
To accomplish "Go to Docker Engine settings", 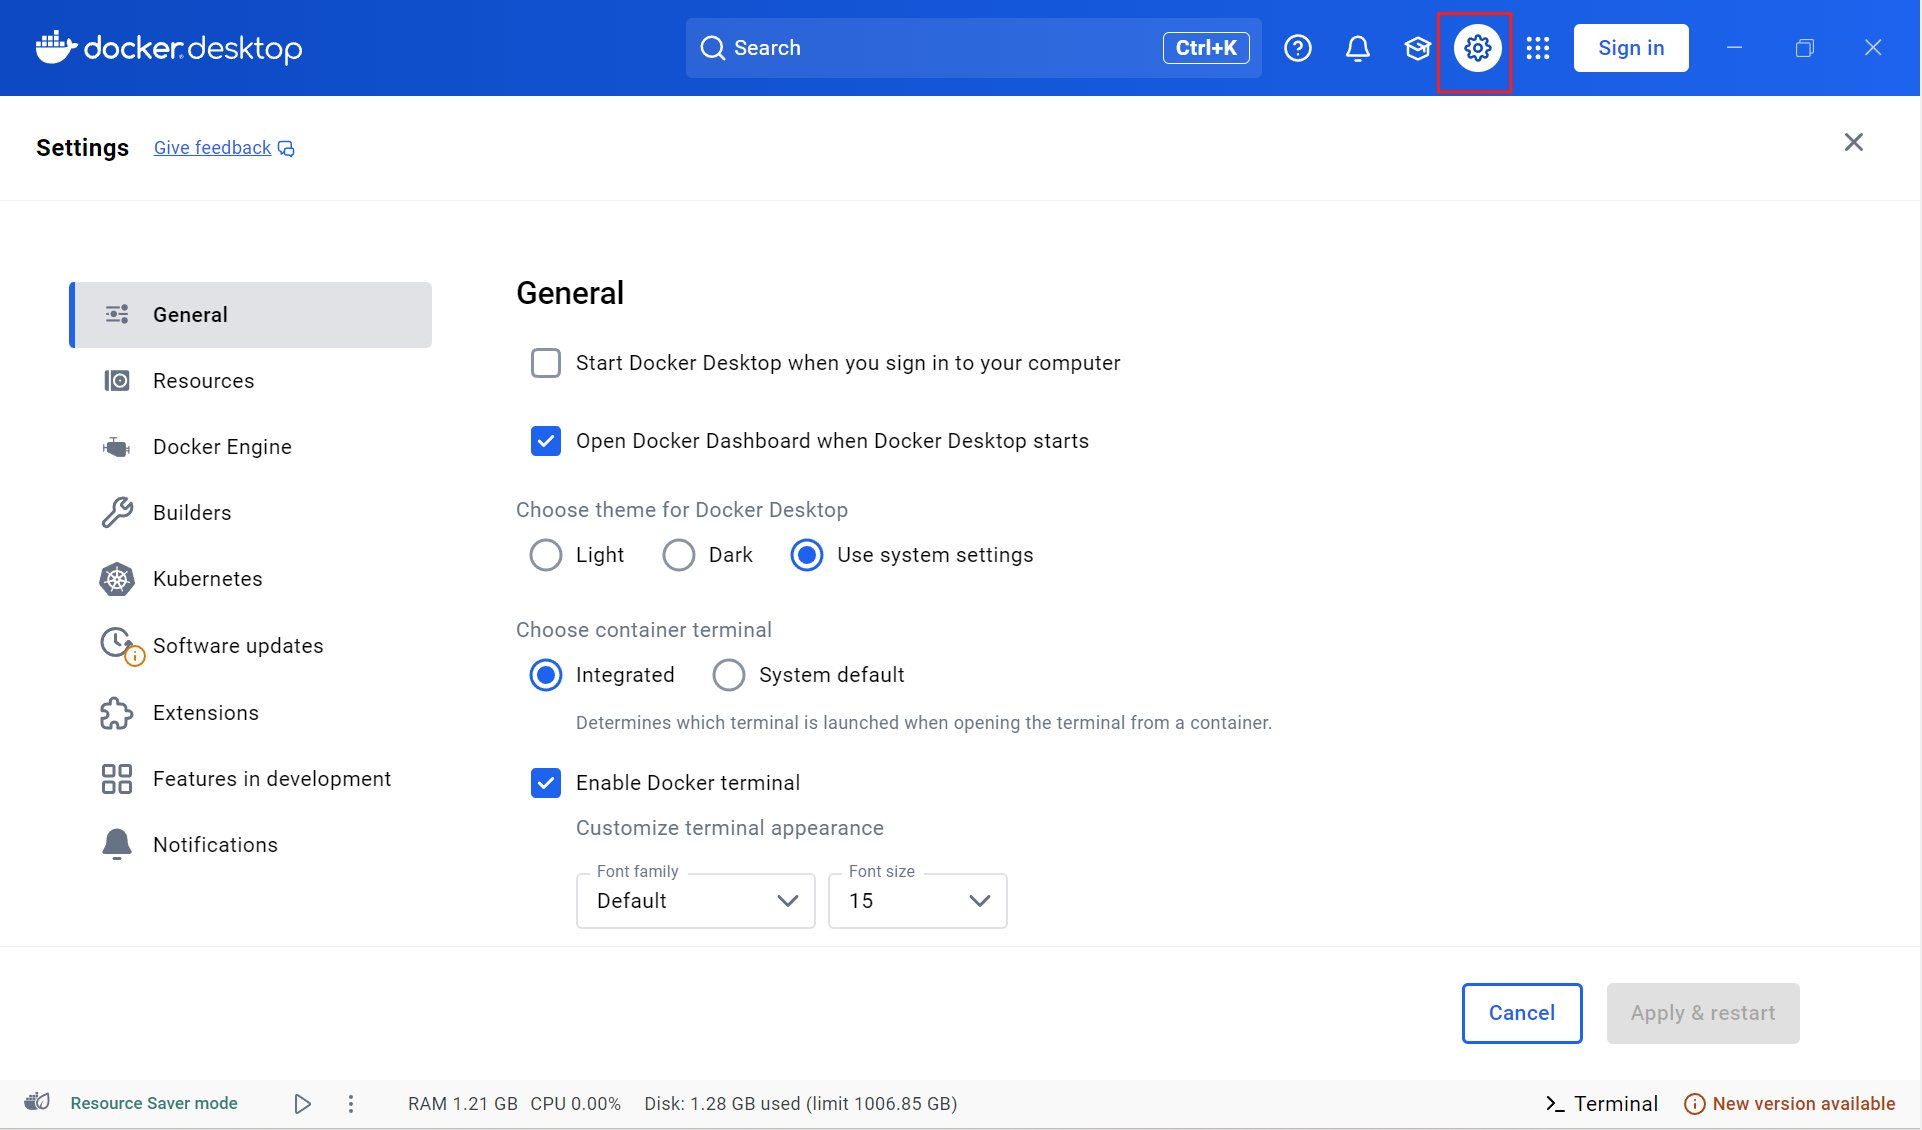I will click(x=222, y=447).
